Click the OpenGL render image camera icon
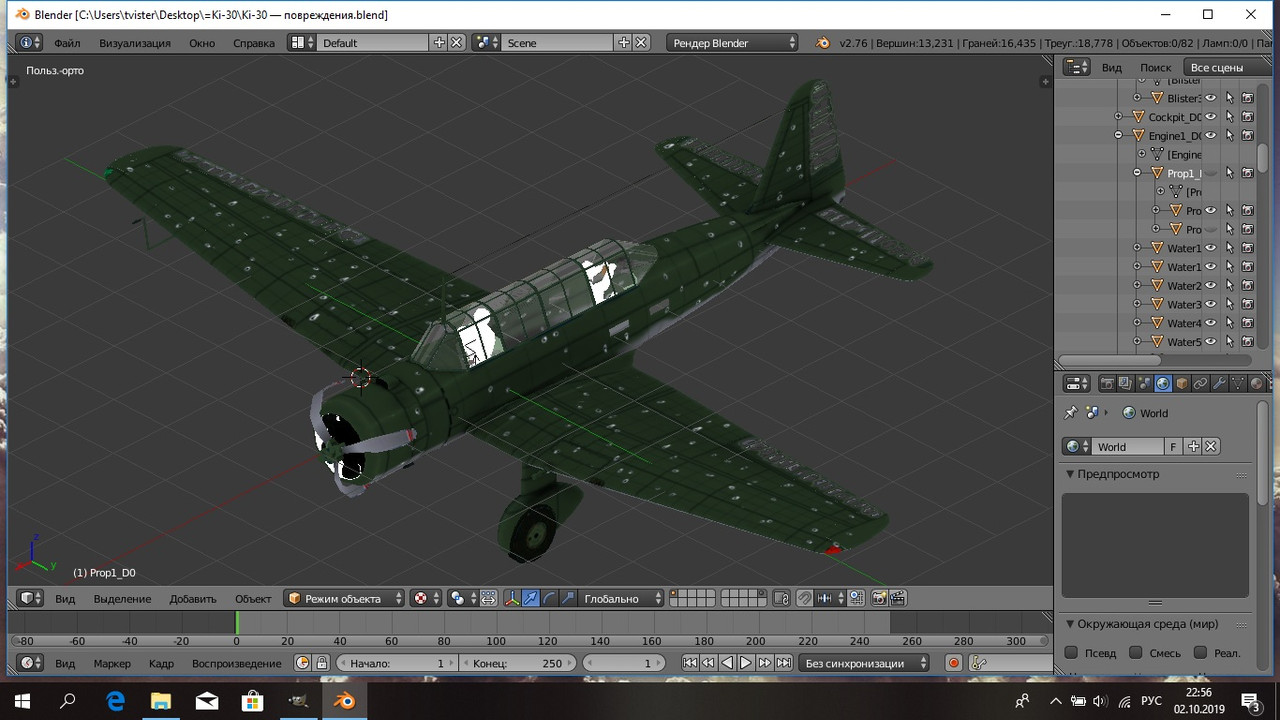1280x720 pixels. click(x=879, y=598)
